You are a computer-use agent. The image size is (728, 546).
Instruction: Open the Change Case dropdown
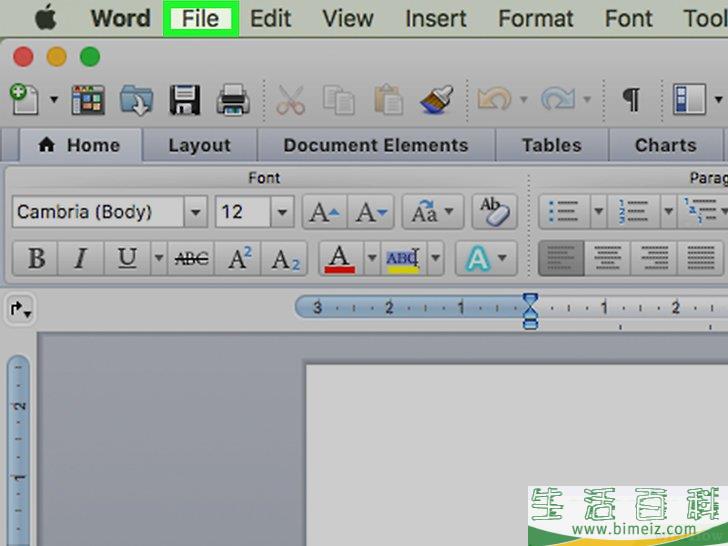(x=433, y=212)
